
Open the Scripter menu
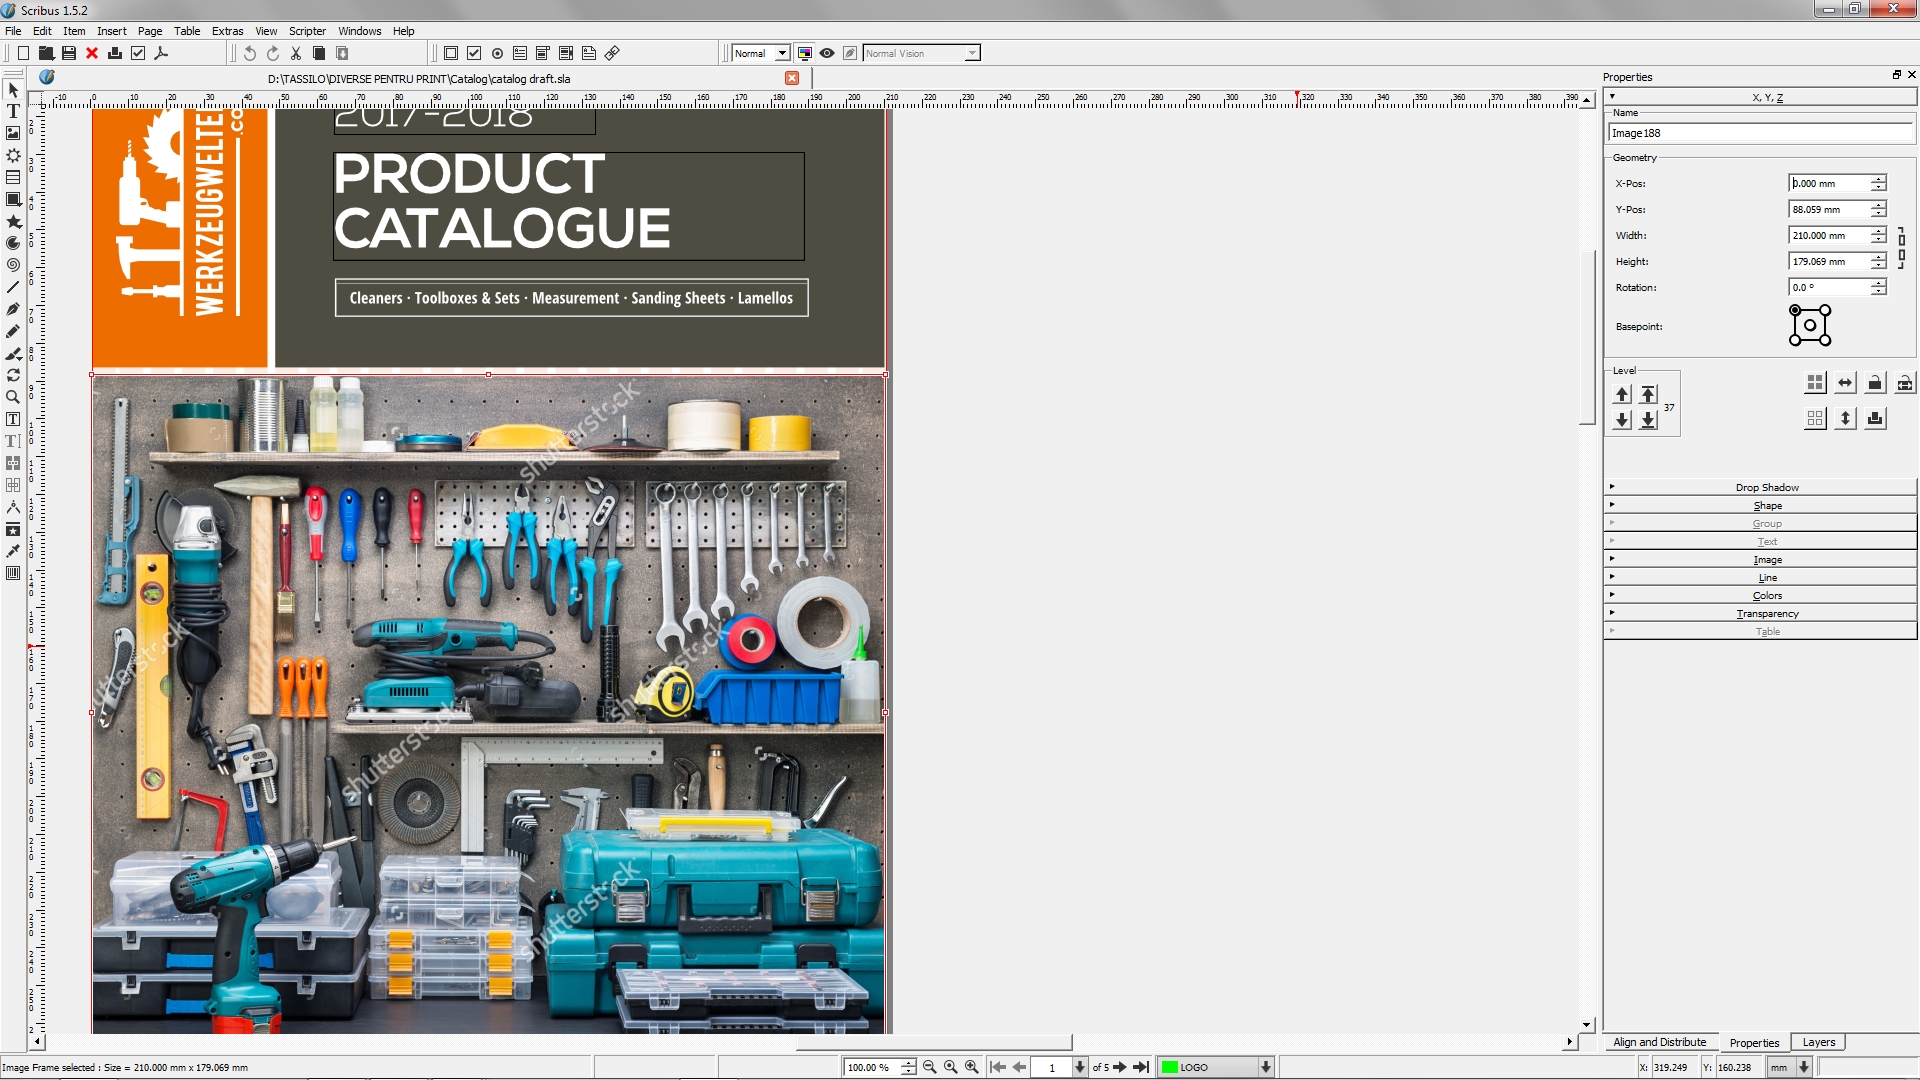[307, 31]
